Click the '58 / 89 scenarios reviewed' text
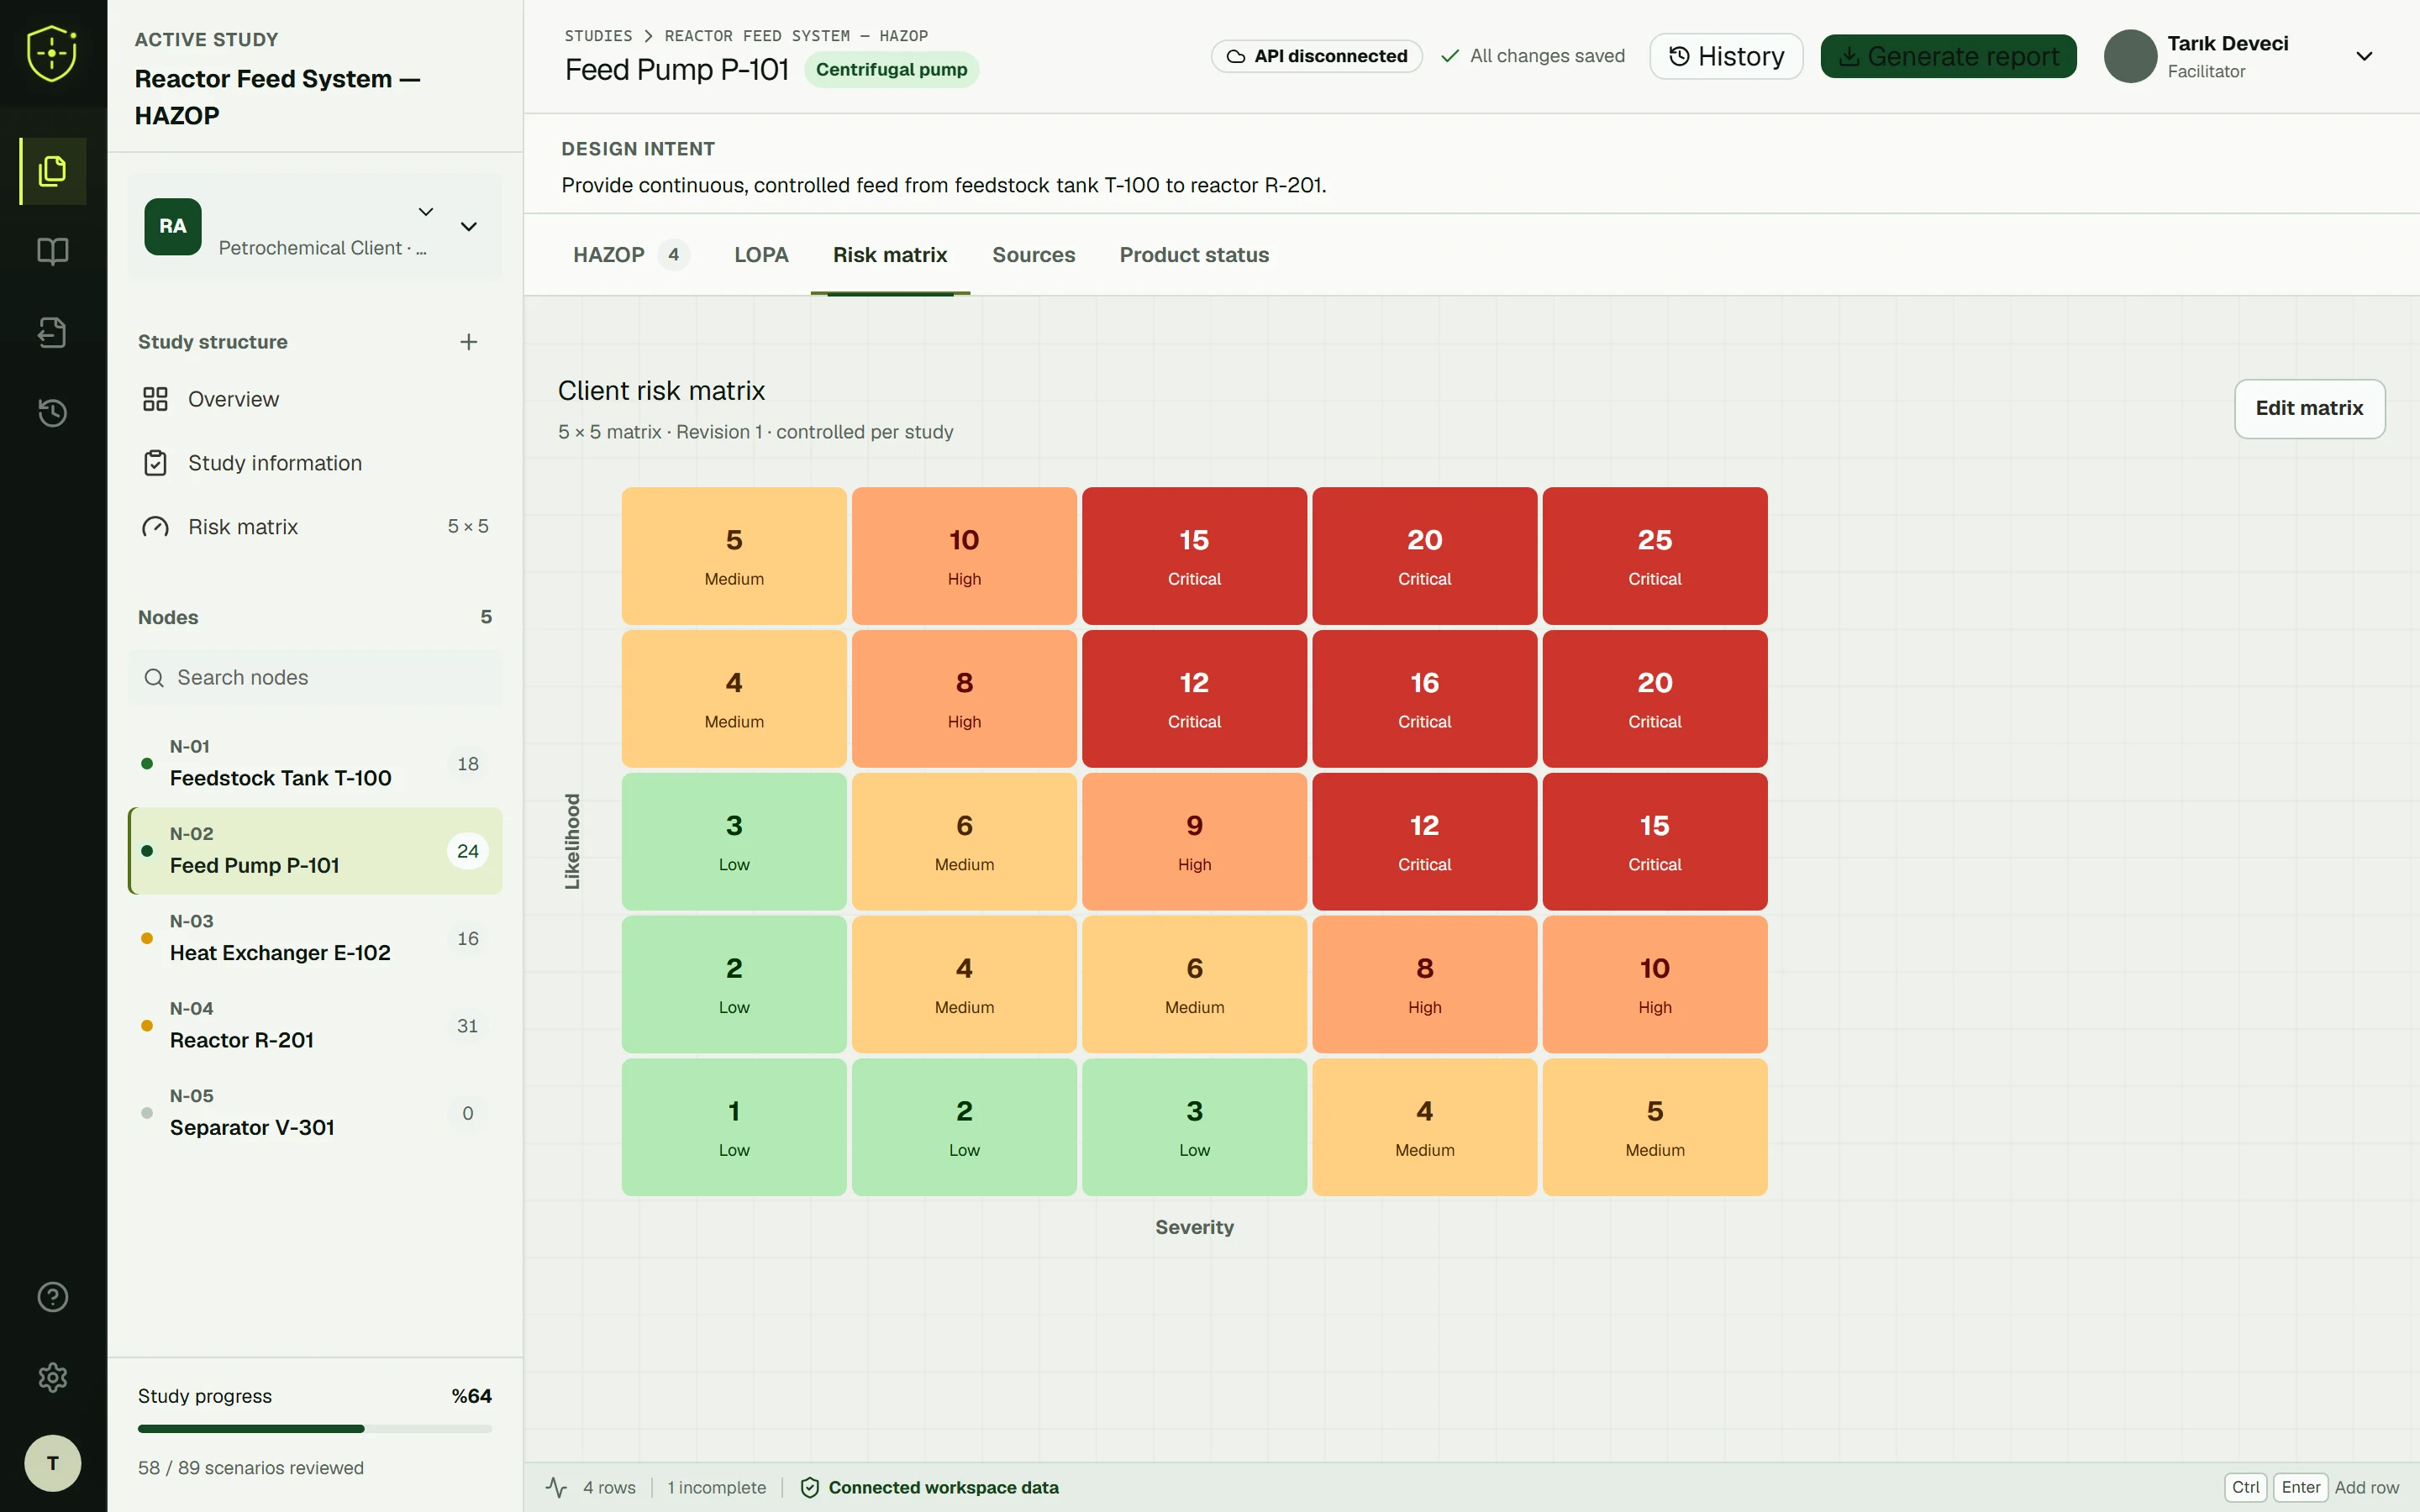This screenshot has height=1512, width=2420. [x=251, y=1468]
